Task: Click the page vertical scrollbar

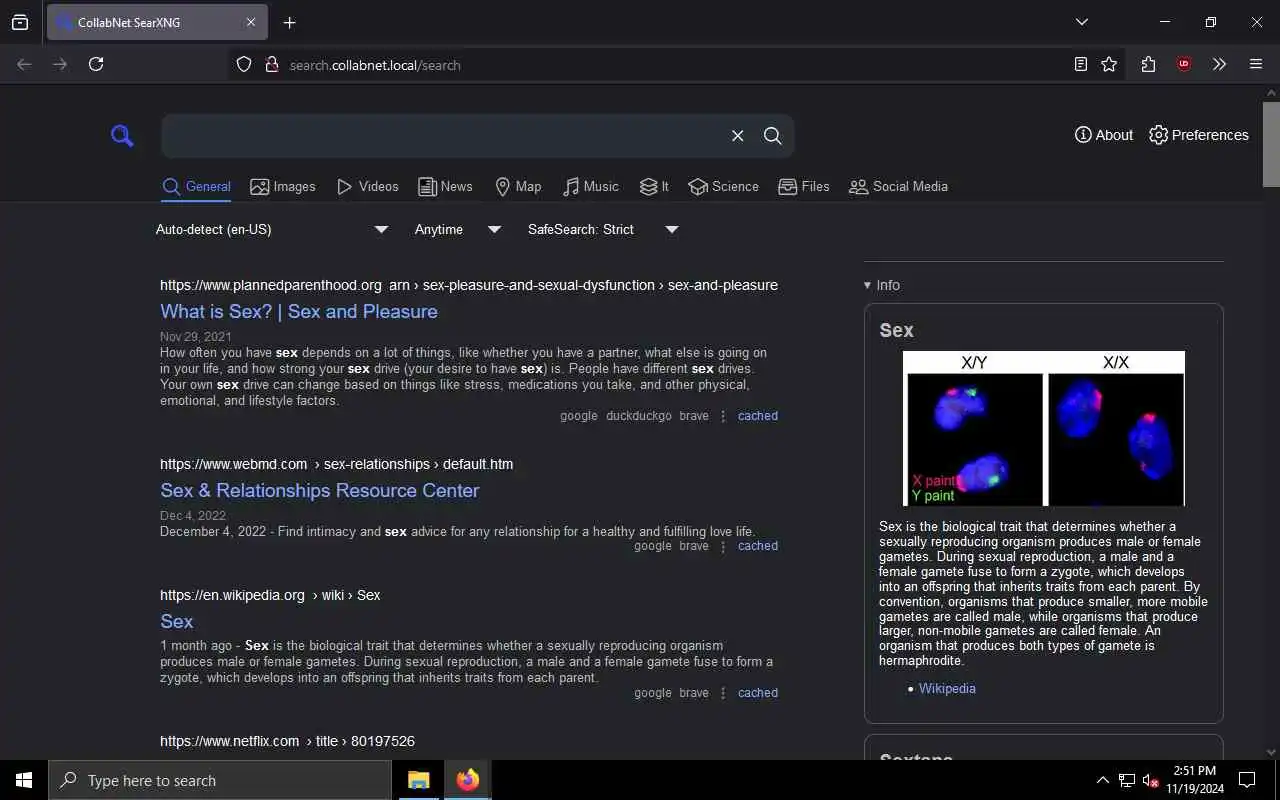Action: point(1271,143)
